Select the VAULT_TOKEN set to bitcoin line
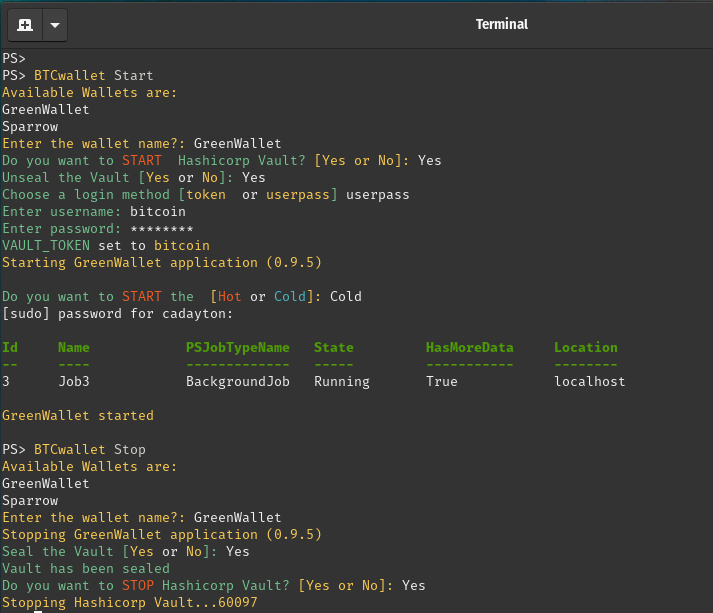Screen dimensions: 713x613 105,245
